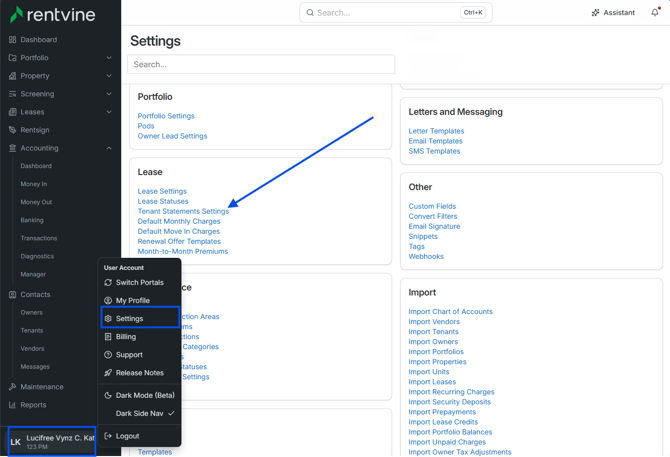Toggle Dark Side Nav option
Screen dimensions: 670x457
coord(140,413)
